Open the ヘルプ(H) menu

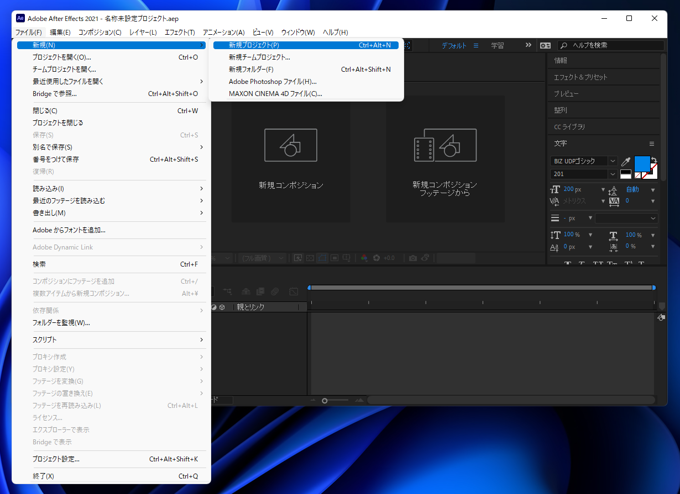click(x=335, y=33)
